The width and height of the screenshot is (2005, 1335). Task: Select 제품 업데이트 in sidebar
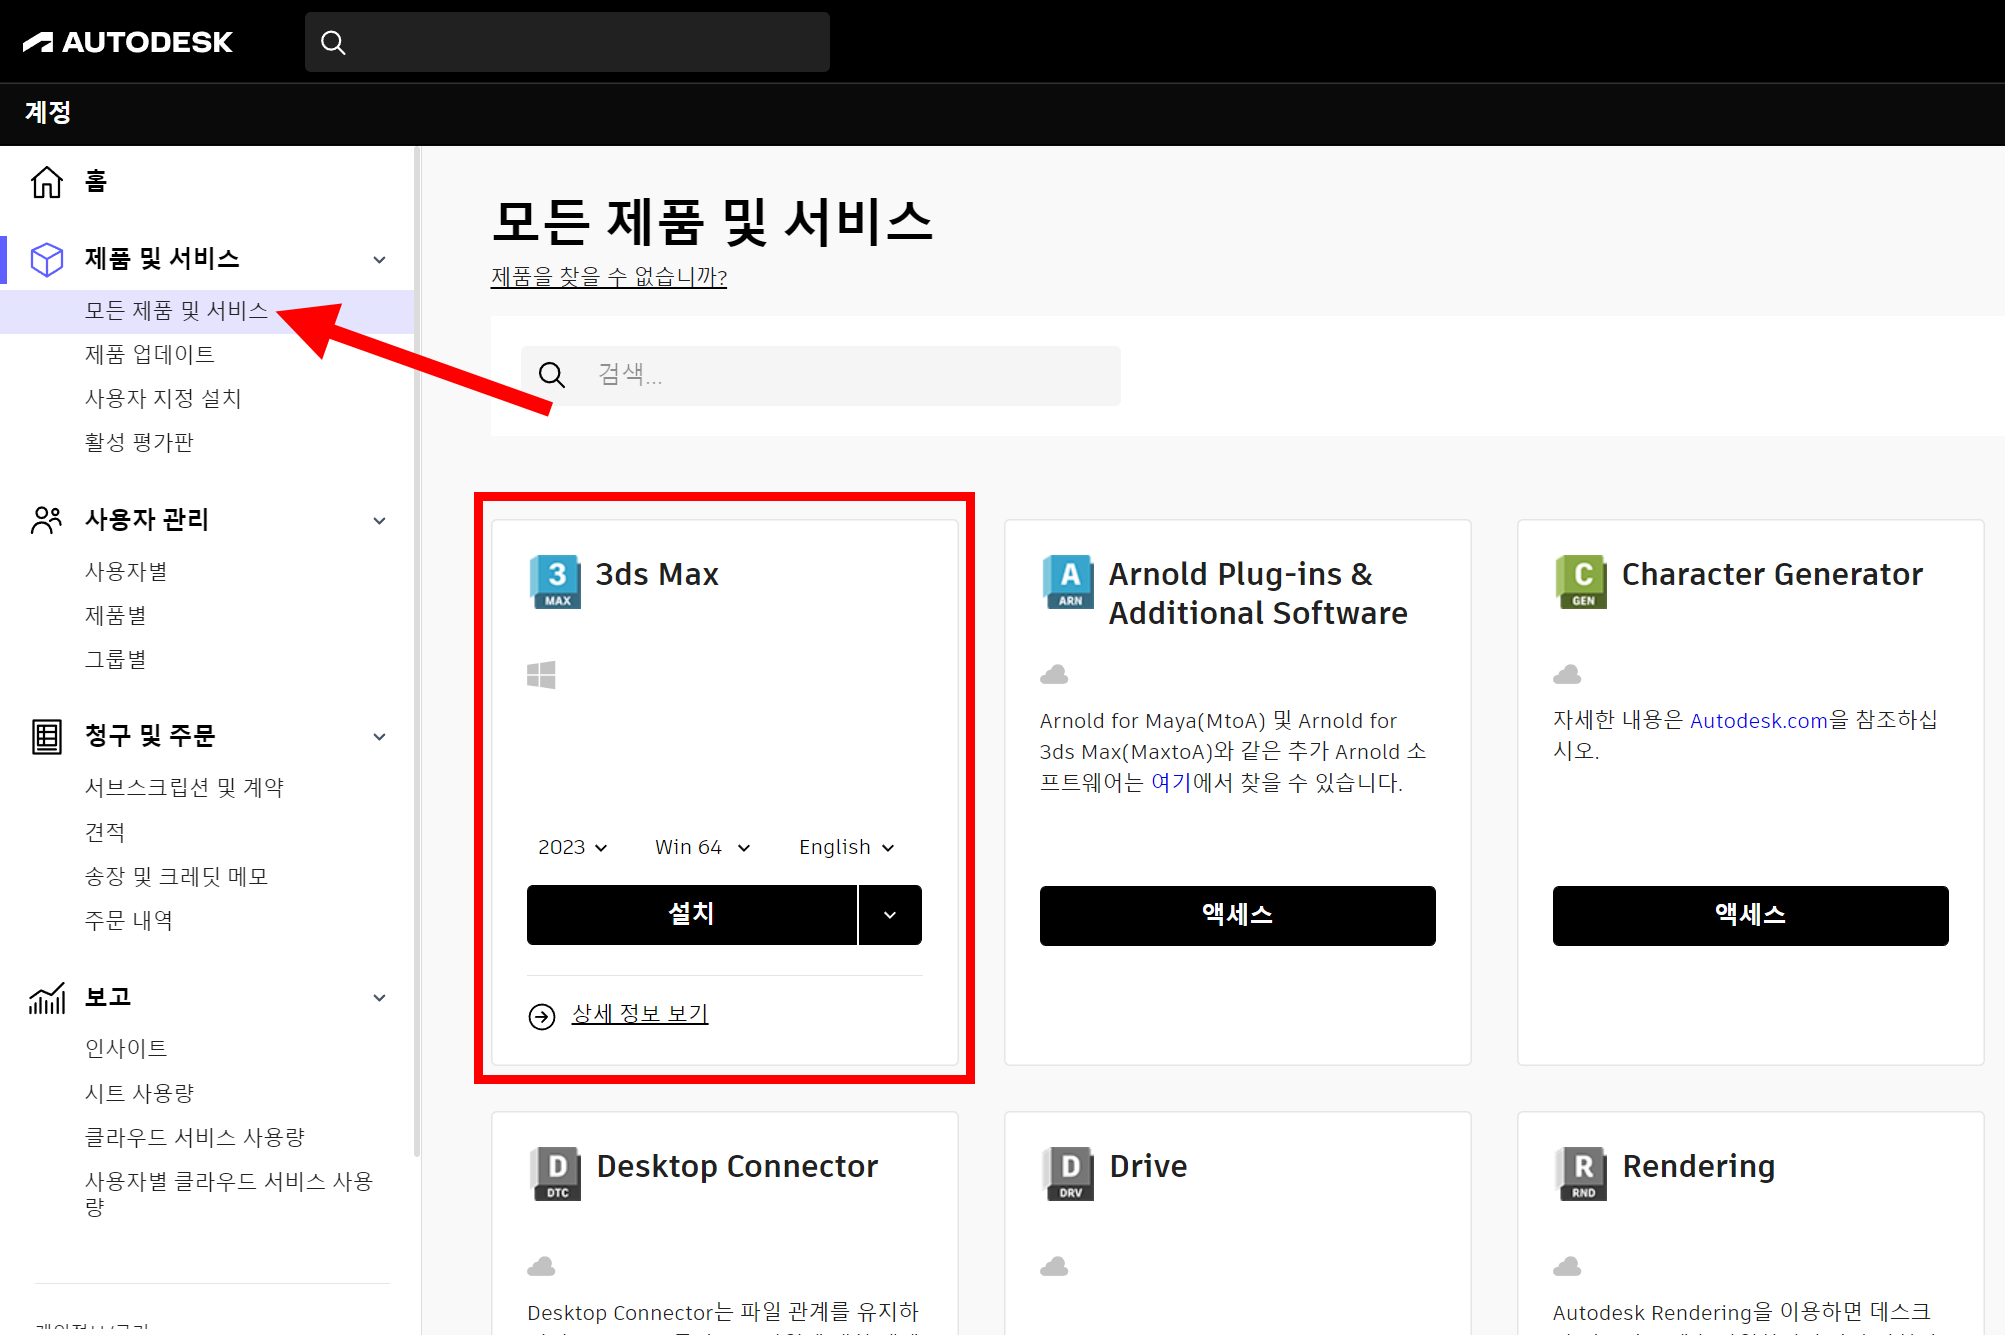pos(150,354)
